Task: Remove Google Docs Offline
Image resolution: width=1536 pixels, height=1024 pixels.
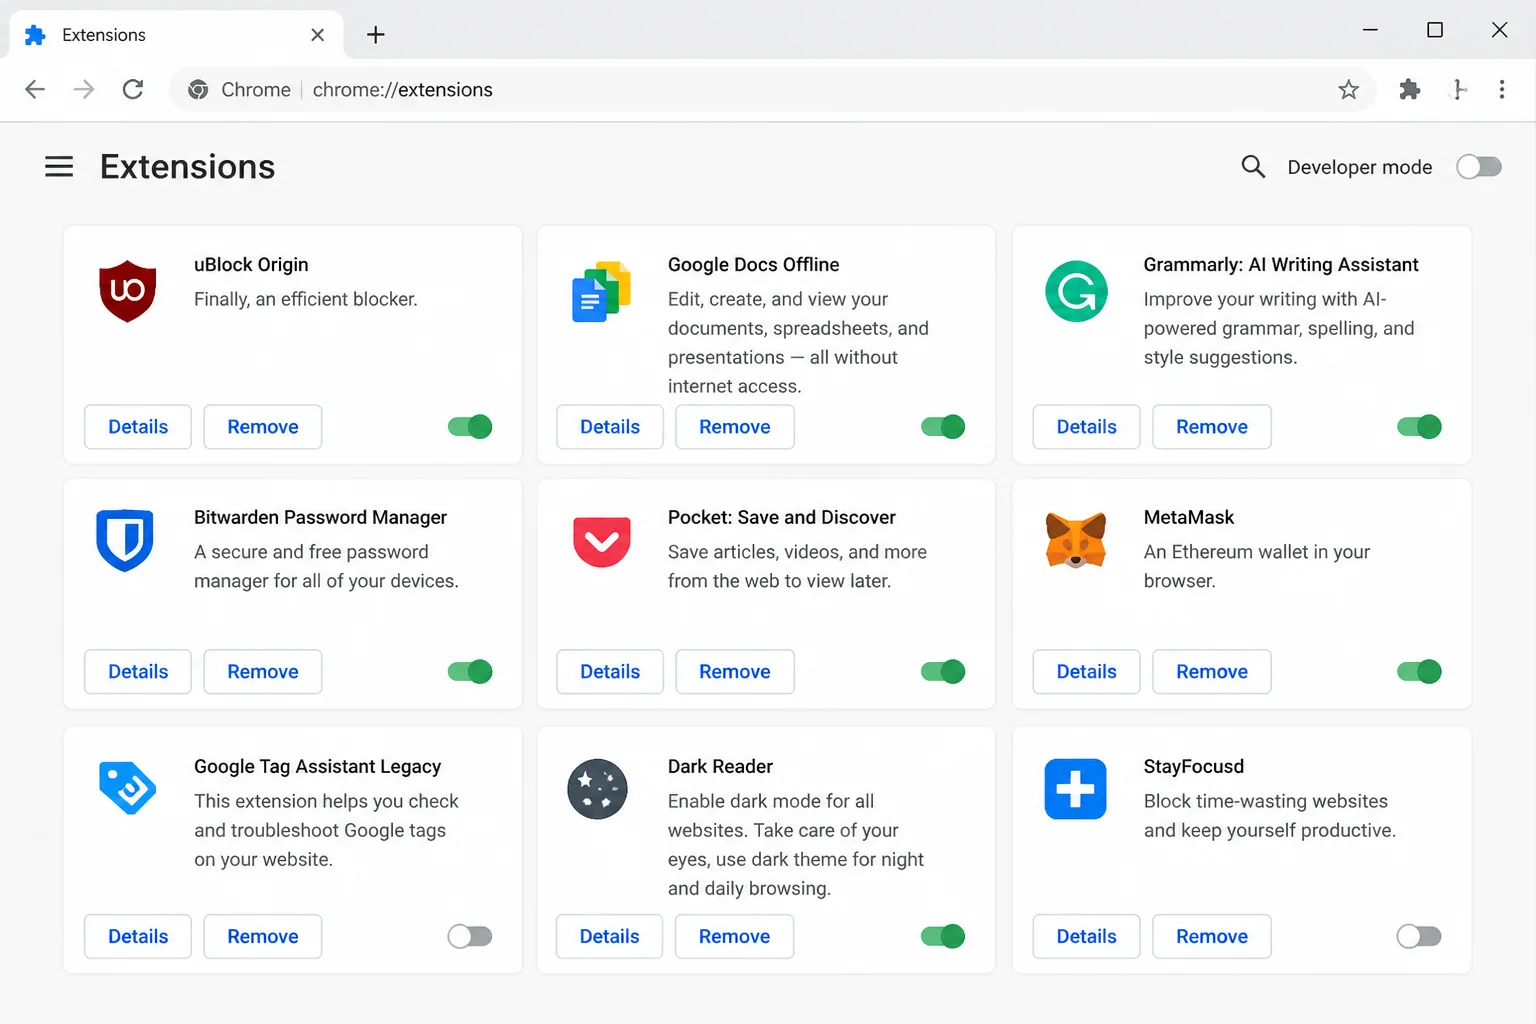Action: [x=735, y=427]
